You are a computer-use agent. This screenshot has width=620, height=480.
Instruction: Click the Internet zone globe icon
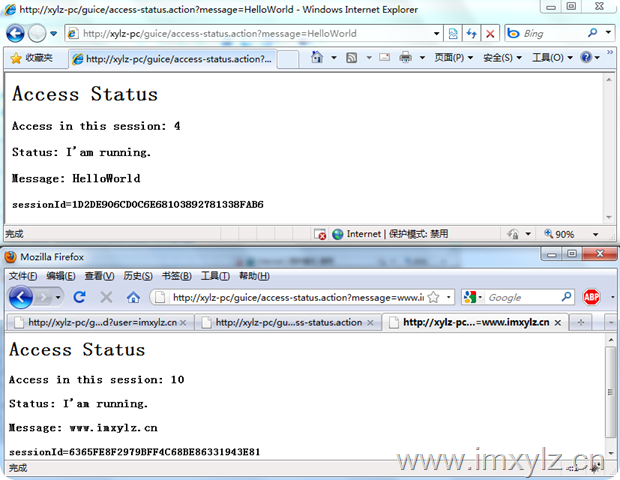tap(338, 234)
